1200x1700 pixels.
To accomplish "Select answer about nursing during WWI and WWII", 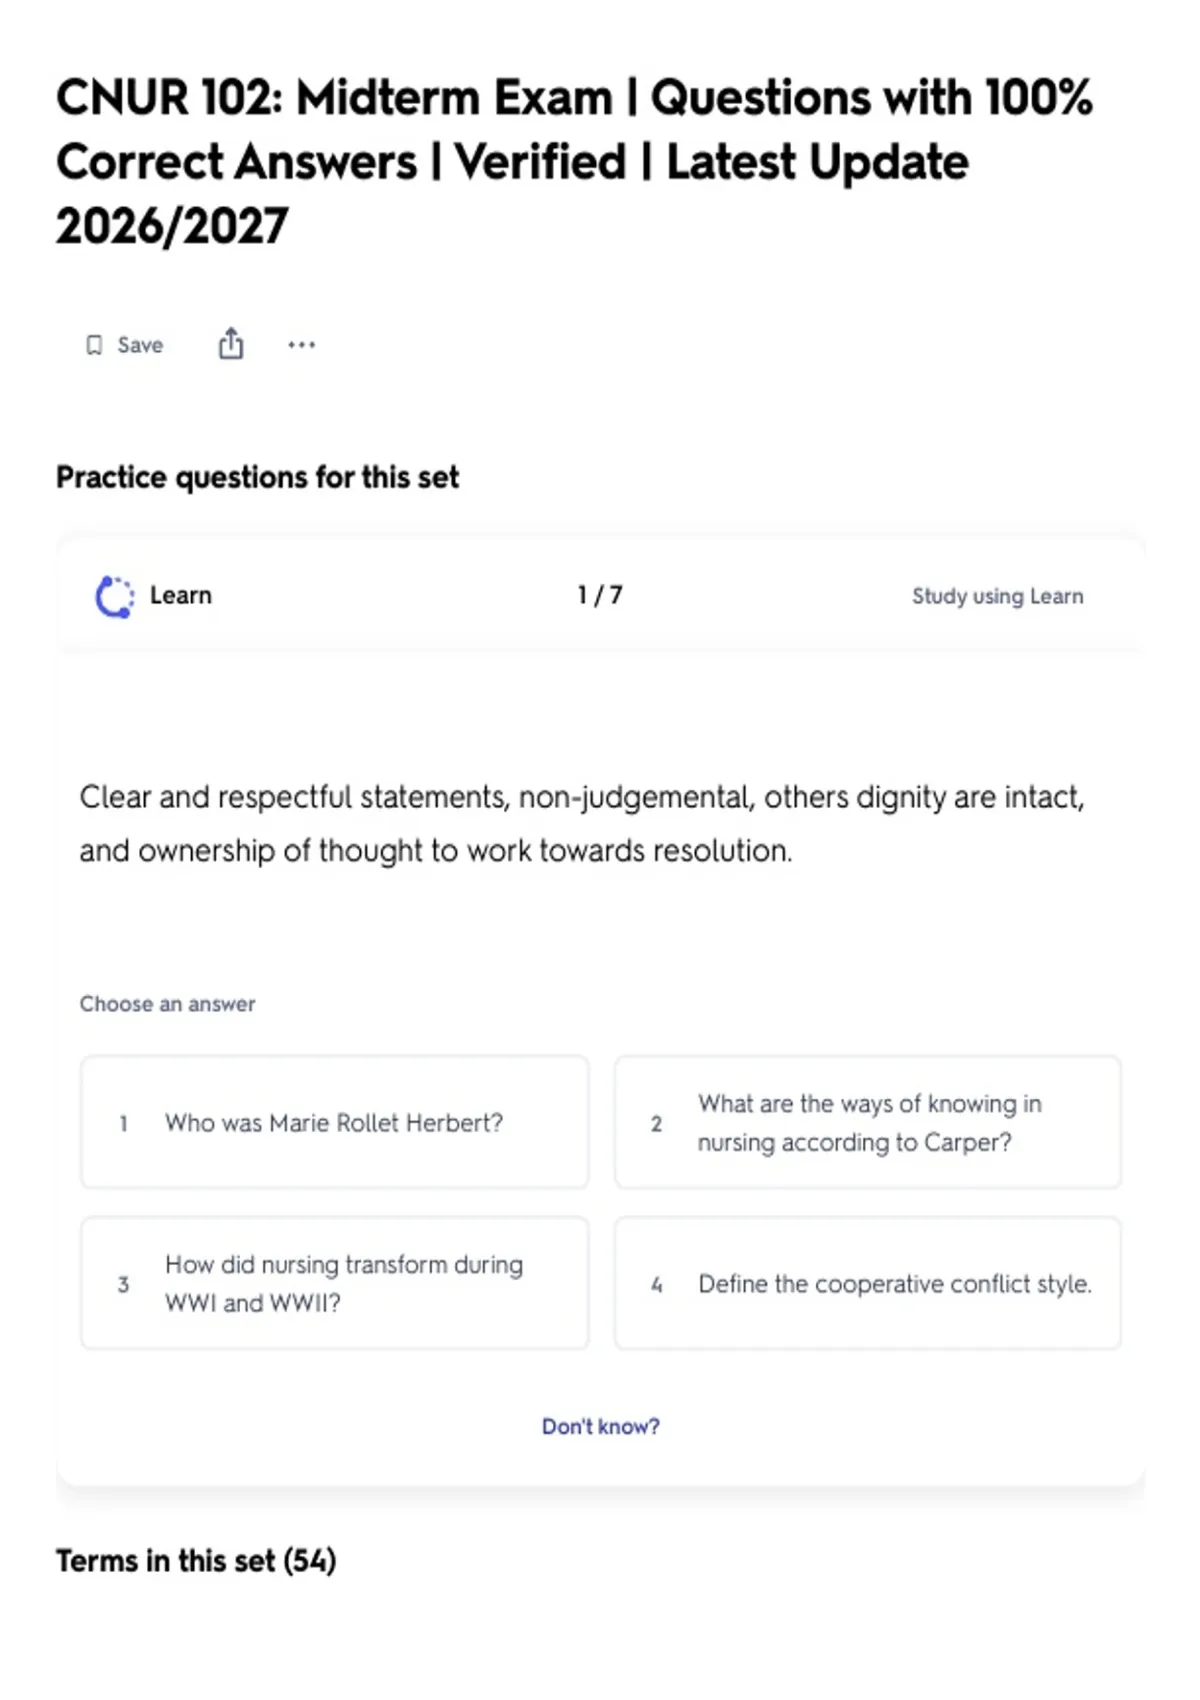I will 334,1283.
